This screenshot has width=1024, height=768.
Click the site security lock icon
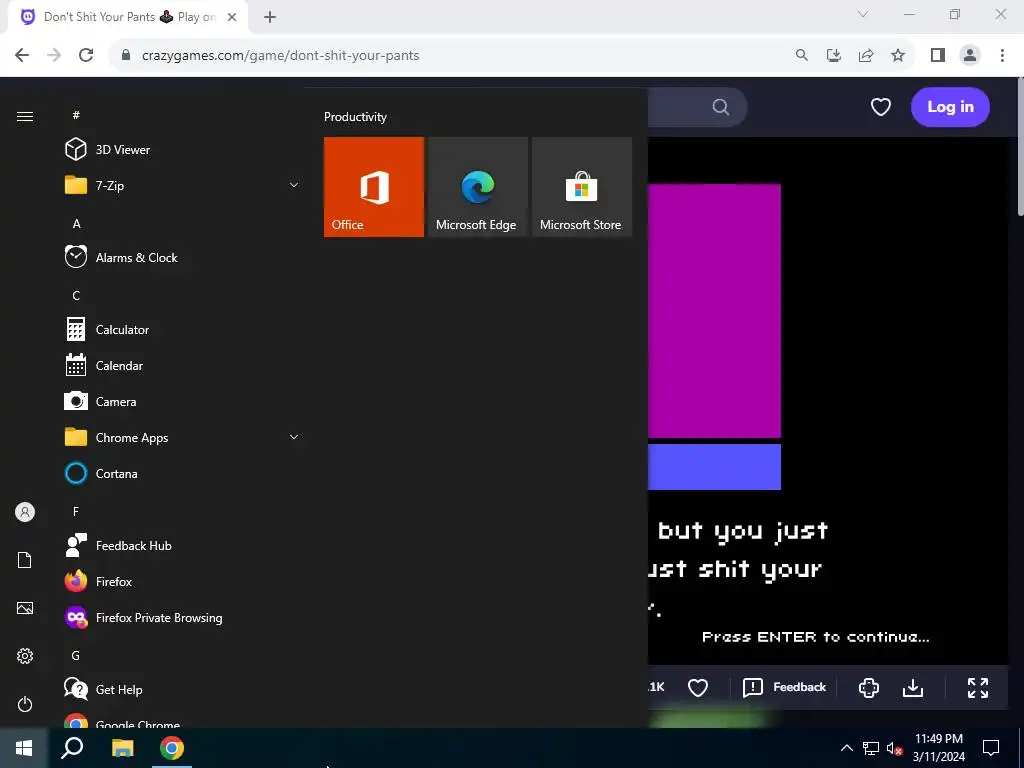click(x=126, y=56)
